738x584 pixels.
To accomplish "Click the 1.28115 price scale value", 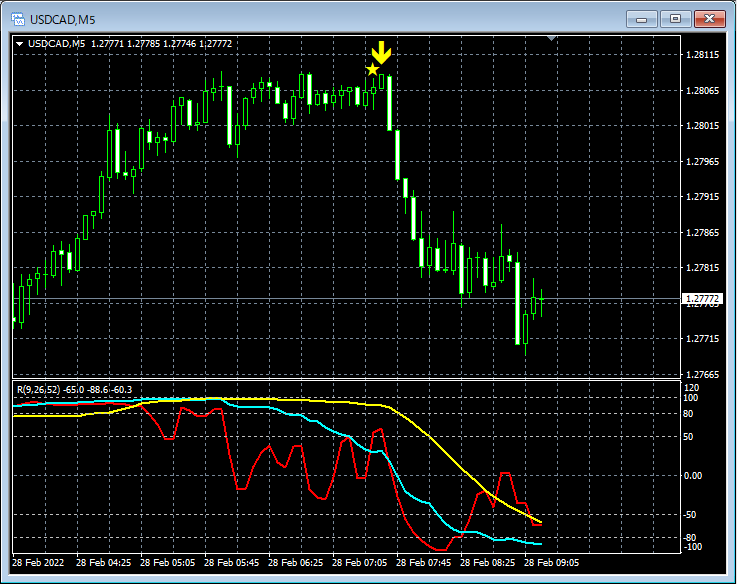I will tap(703, 55).
